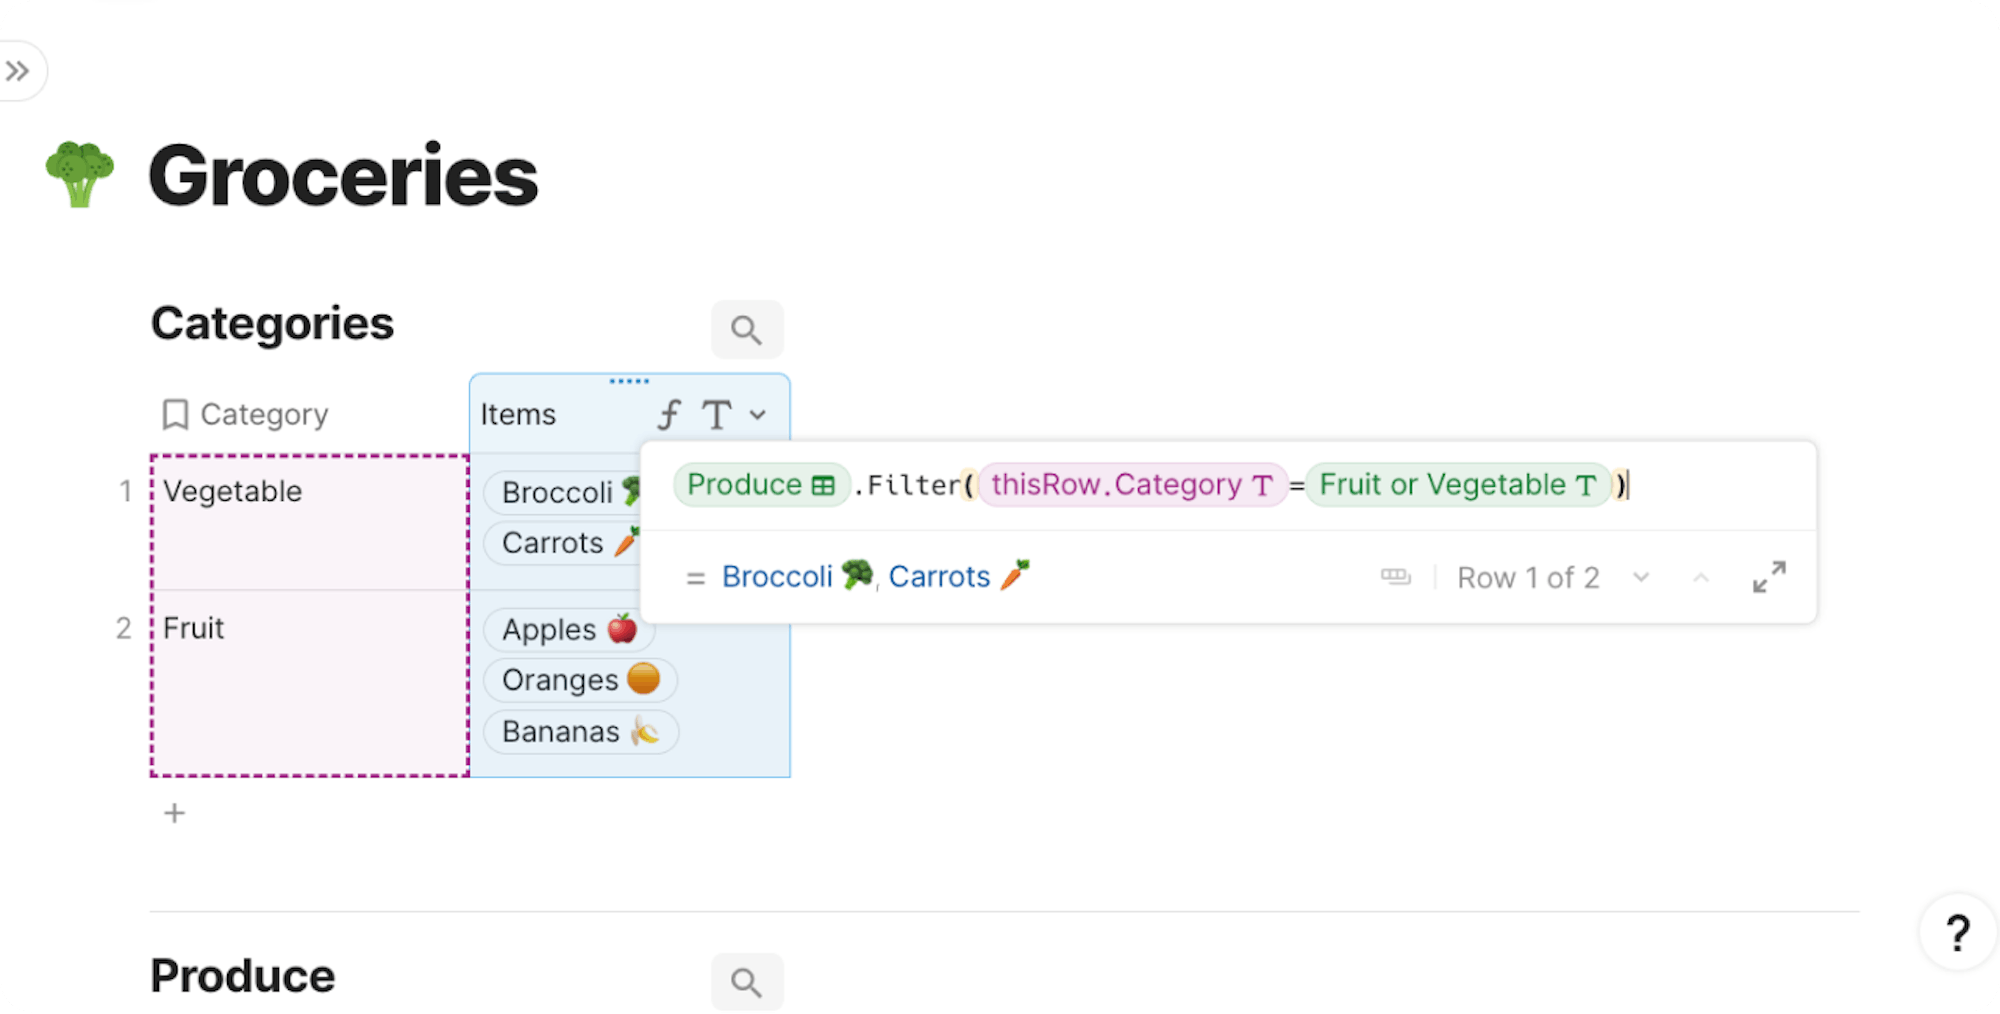Select the Oranges item chip in Fruit row
This screenshot has height=1014, width=2000.
[x=581, y=680]
